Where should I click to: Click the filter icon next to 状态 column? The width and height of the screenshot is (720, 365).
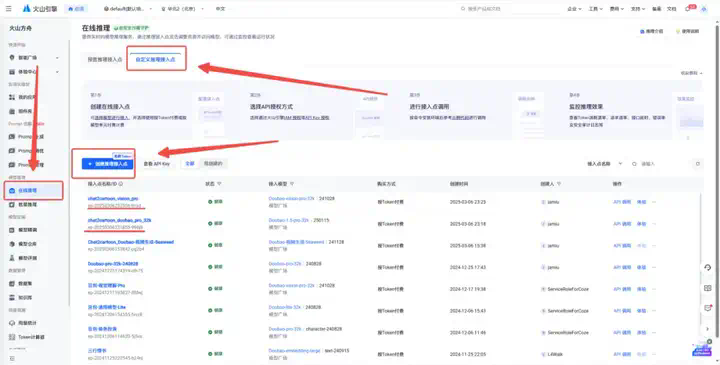(x=219, y=184)
